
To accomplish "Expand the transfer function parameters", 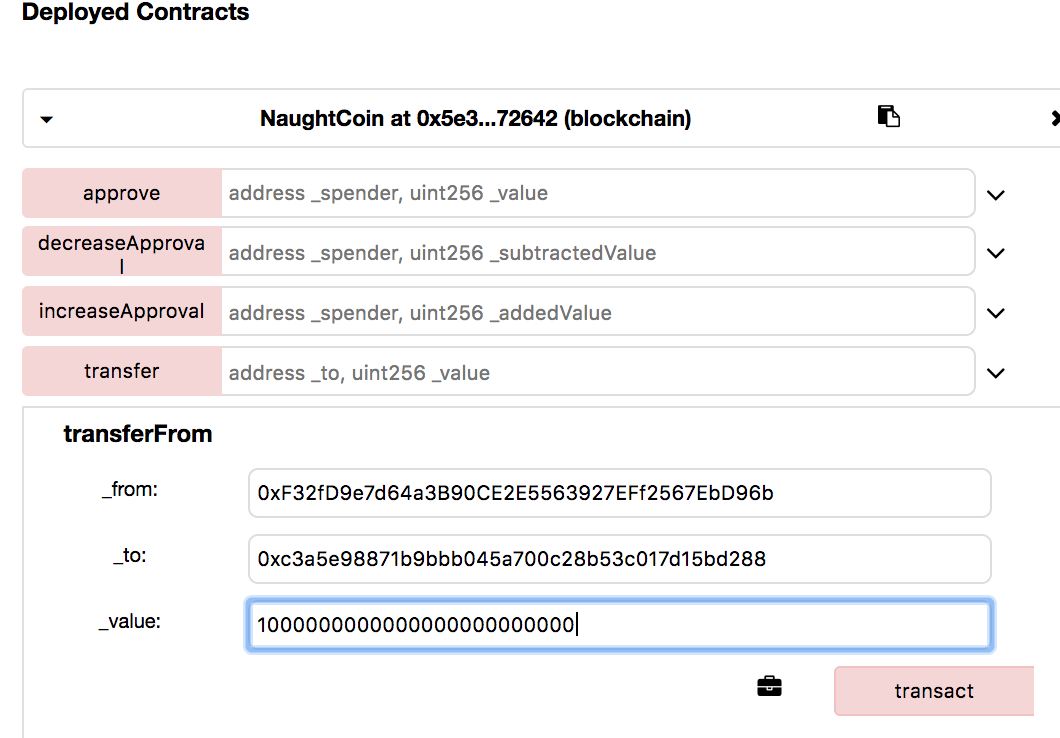I will [995, 373].
